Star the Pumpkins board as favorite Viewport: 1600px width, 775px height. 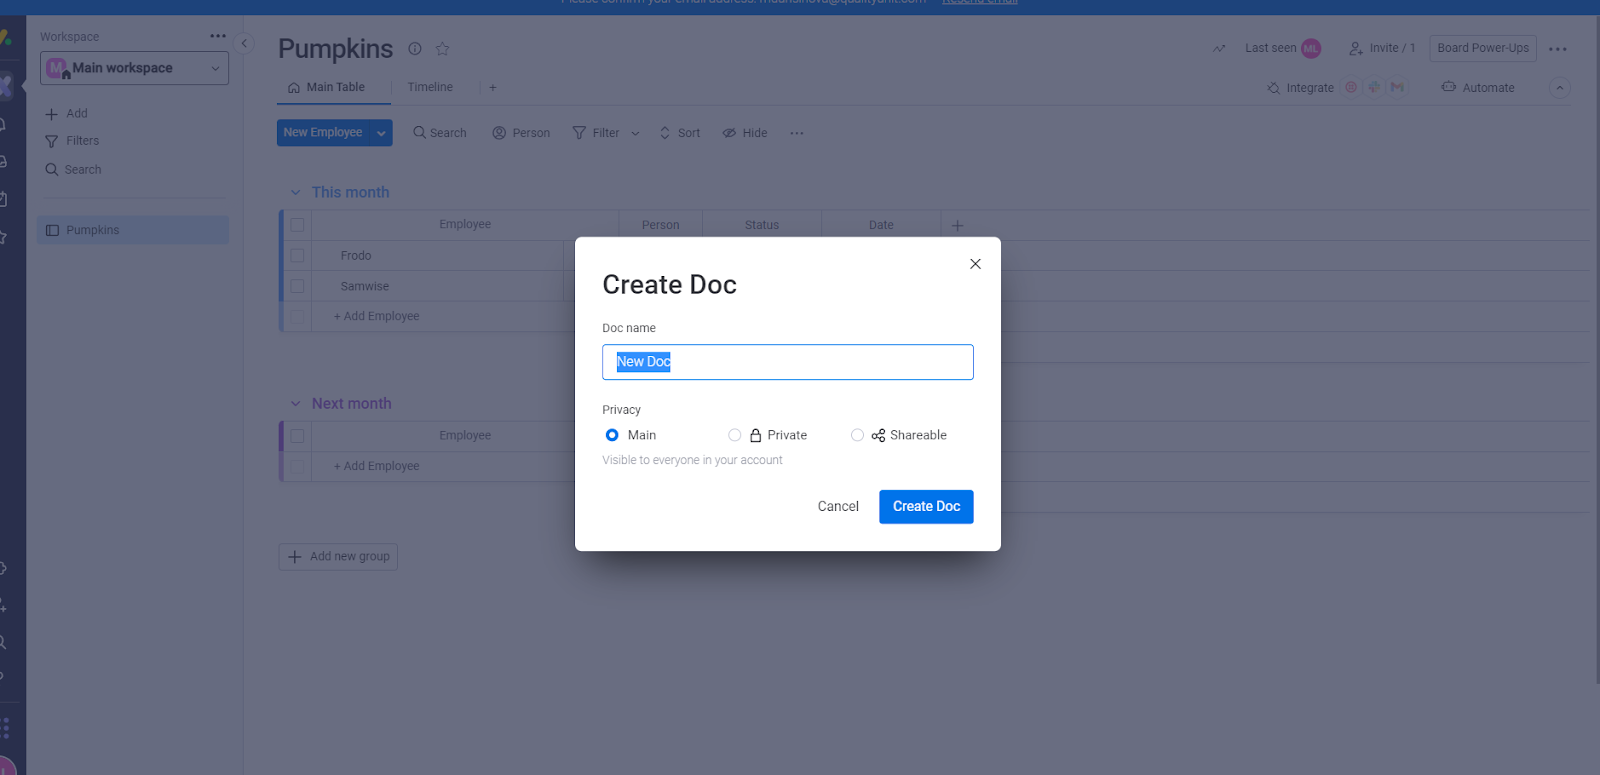442,49
